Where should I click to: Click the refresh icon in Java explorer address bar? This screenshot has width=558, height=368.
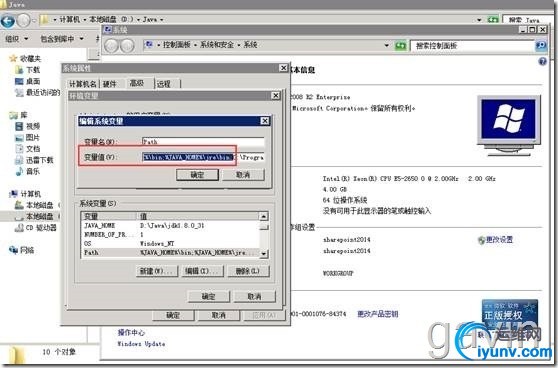(493, 20)
